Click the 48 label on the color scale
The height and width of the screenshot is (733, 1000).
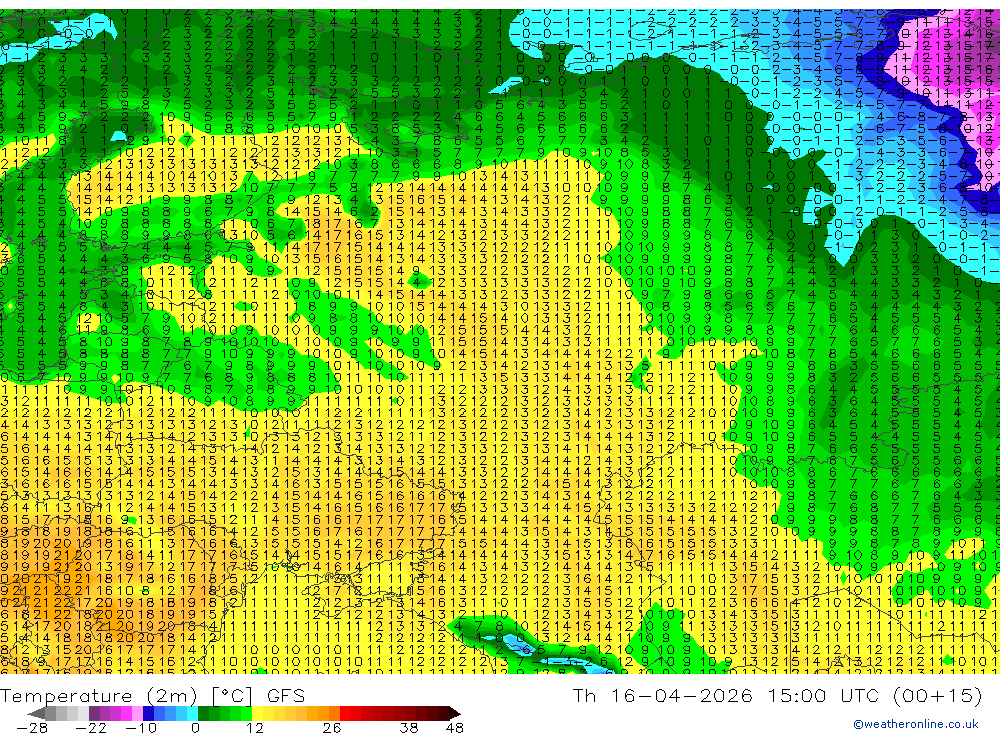455,728
